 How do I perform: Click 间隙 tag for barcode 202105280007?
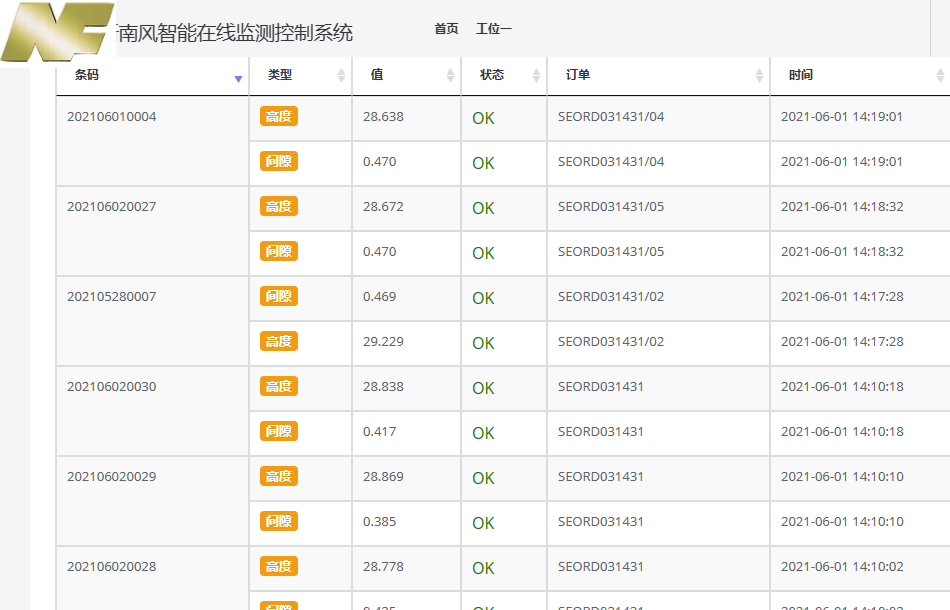(x=279, y=297)
